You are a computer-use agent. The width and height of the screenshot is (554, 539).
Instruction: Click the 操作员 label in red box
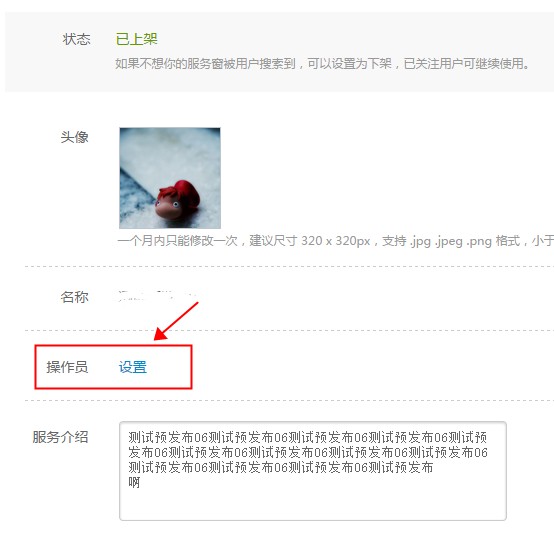click(67, 367)
